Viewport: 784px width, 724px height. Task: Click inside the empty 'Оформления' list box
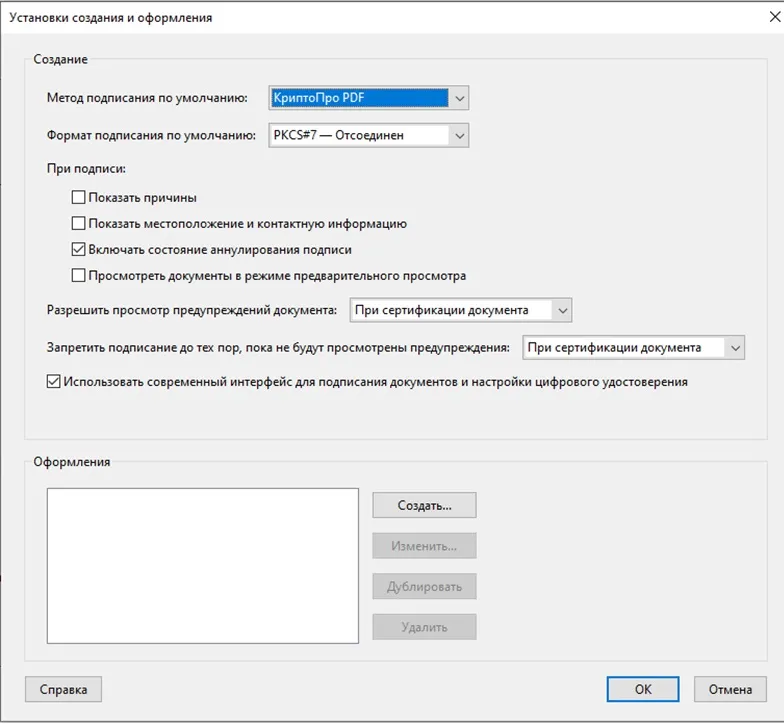tap(202, 565)
